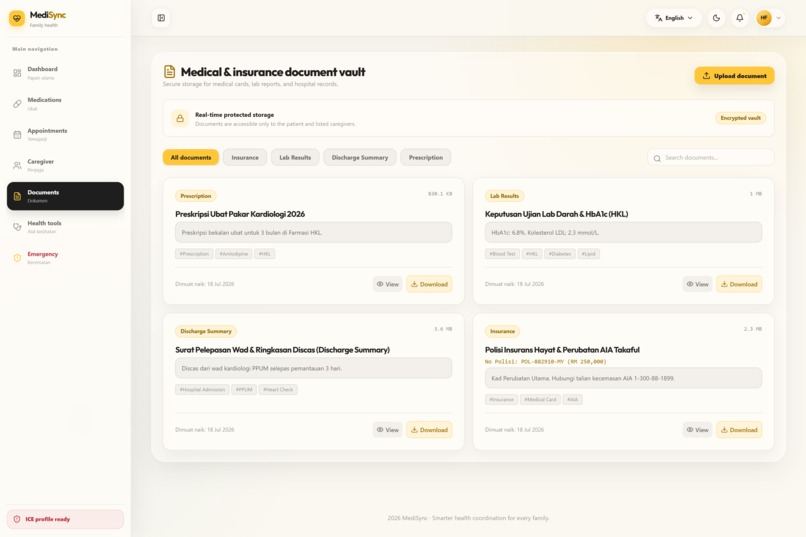This screenshot has height=537, width=806.
Task: Click the document vault heading icon
Action: tap(169, 71)
